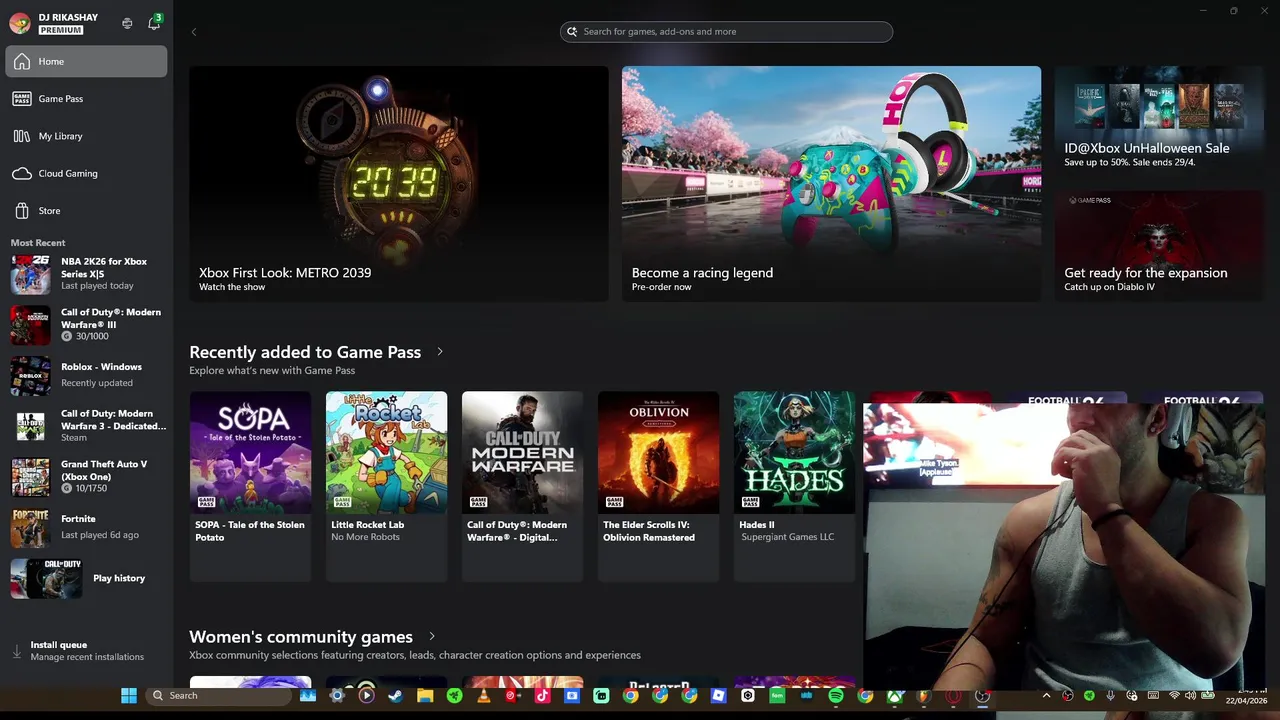Open Store in the sidebar

pos(86,211)
